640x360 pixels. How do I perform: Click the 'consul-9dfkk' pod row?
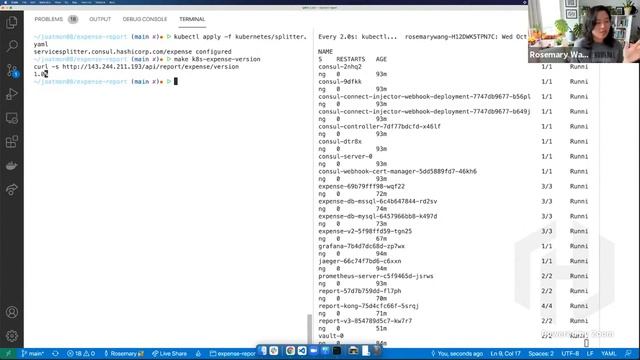[340, 82]
